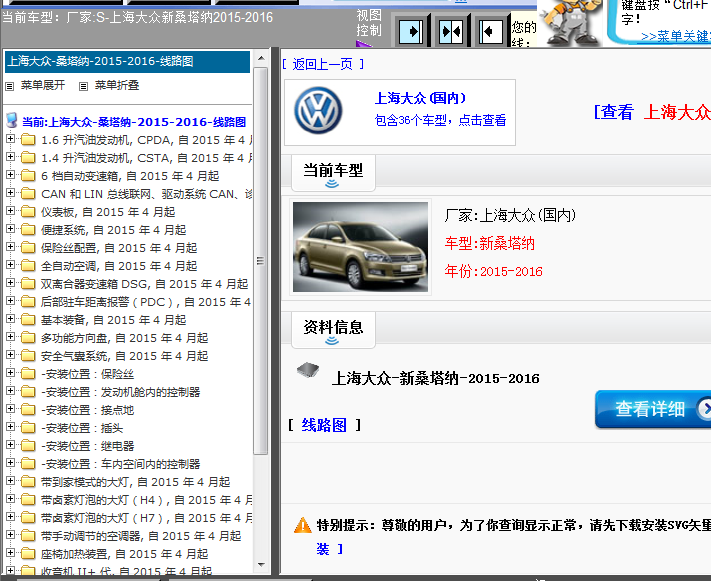Go back via 返回上一页 link
The height and width of the screenshot is (581, 711).
322,64
